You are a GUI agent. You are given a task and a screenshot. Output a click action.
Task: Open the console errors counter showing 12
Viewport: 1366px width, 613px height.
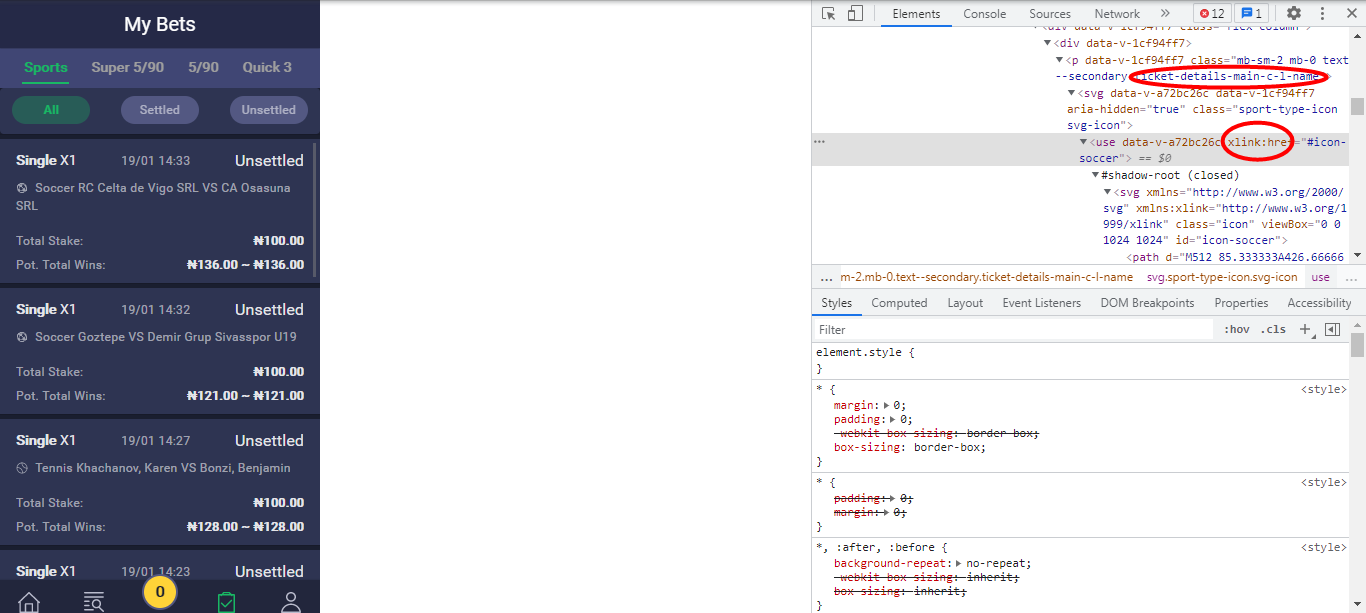pyautogui.click(x=1211, y=13)
